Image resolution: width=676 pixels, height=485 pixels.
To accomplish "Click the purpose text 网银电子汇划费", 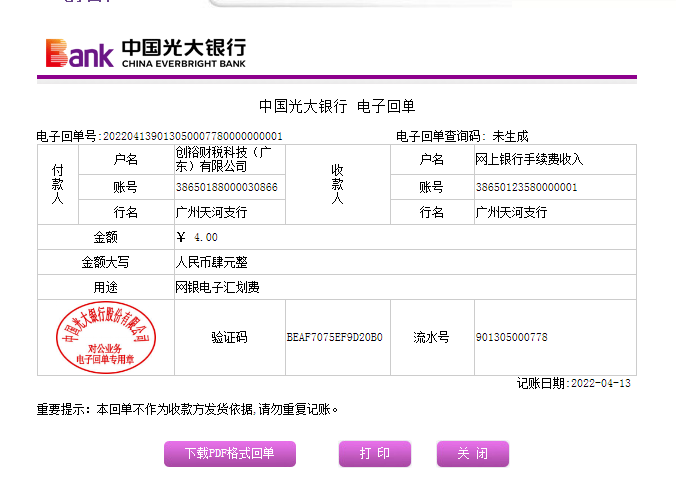I will click(x=217, y=287).
